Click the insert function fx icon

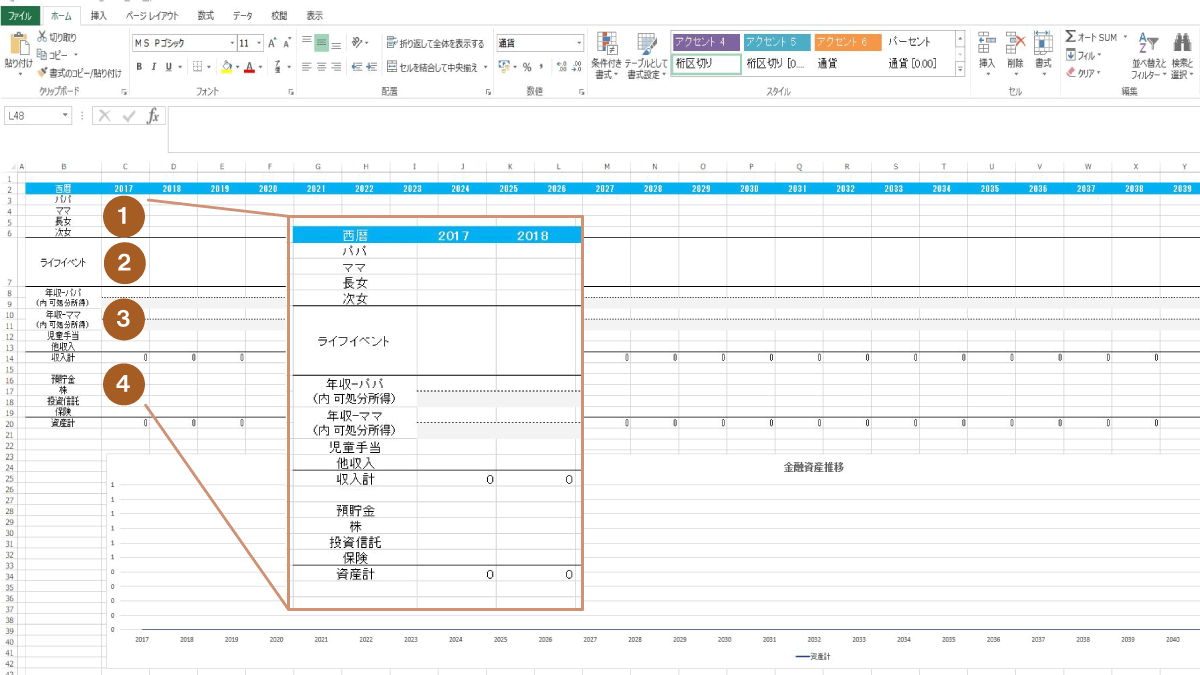click(153, 116)
